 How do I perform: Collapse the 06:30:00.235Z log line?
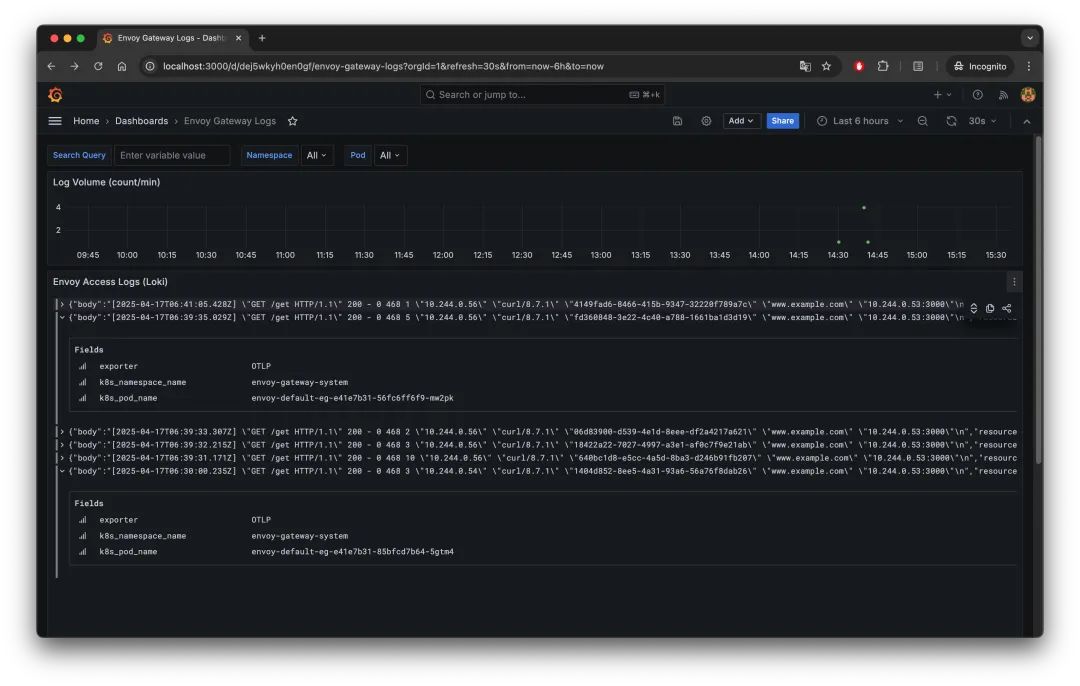point(62,471)
